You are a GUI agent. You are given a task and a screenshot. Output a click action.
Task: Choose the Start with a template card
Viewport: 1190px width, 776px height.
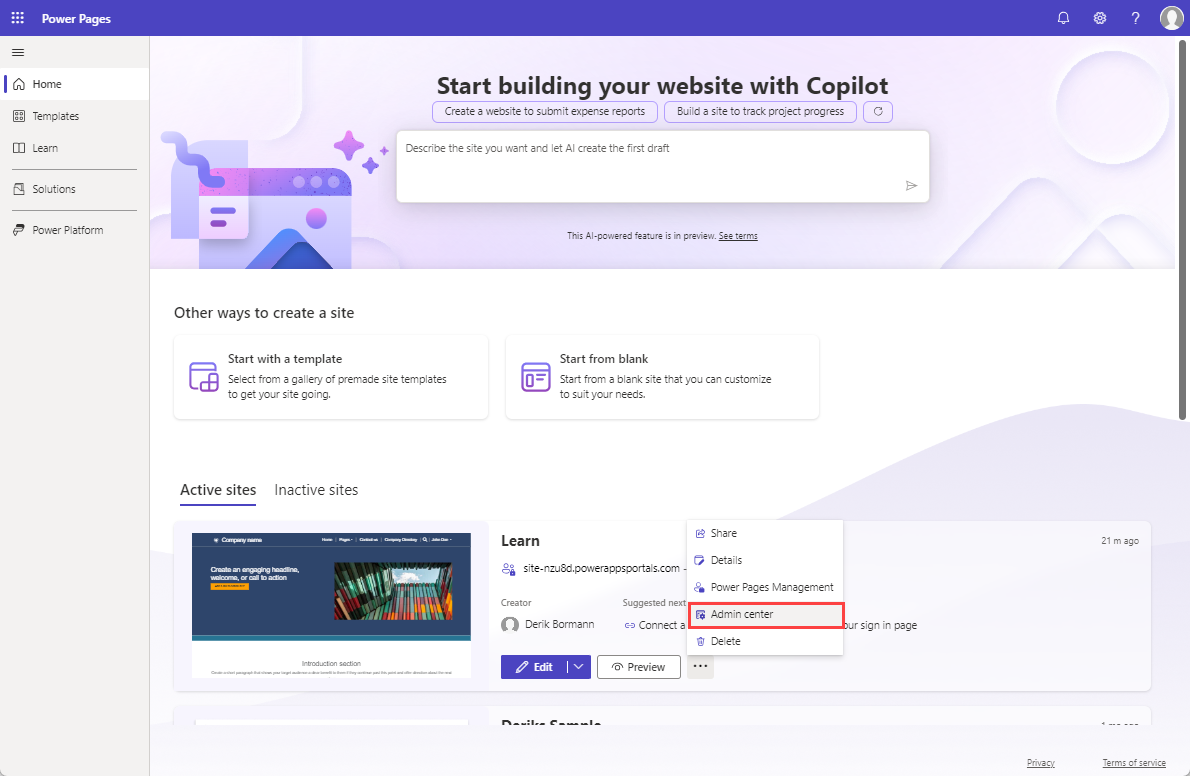point(331,377)
